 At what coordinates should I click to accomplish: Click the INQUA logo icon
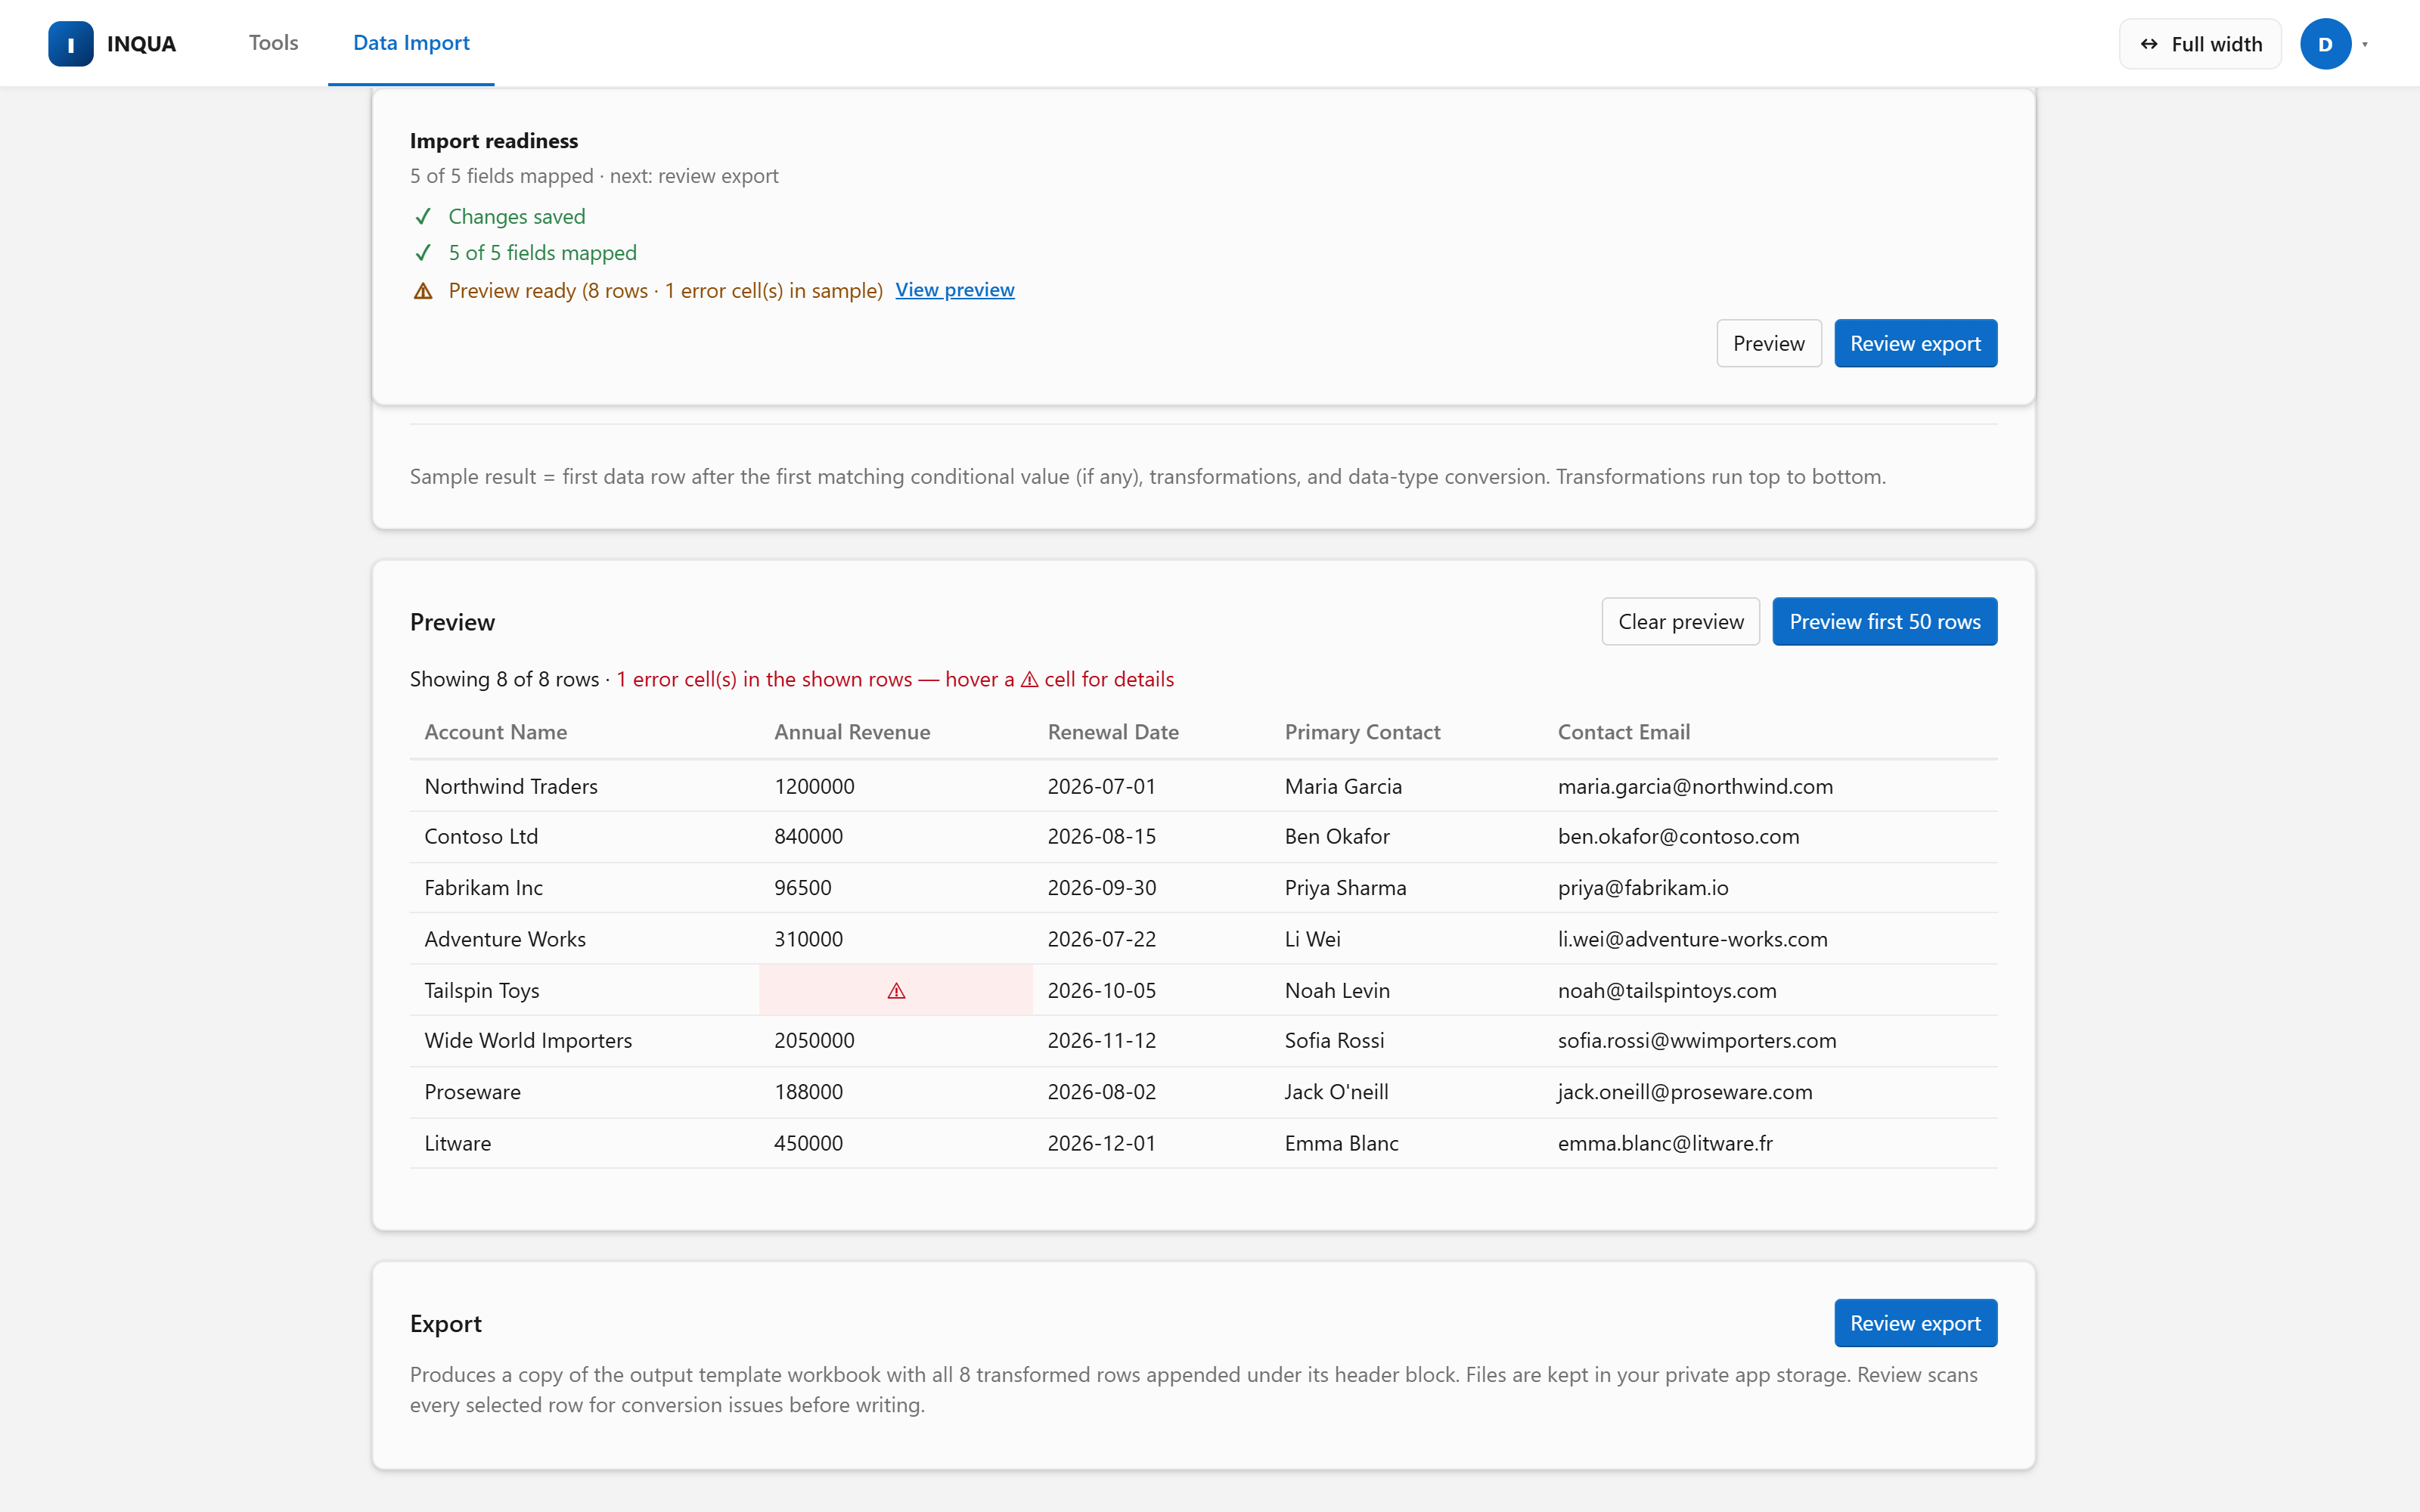[x=70, y=44]
